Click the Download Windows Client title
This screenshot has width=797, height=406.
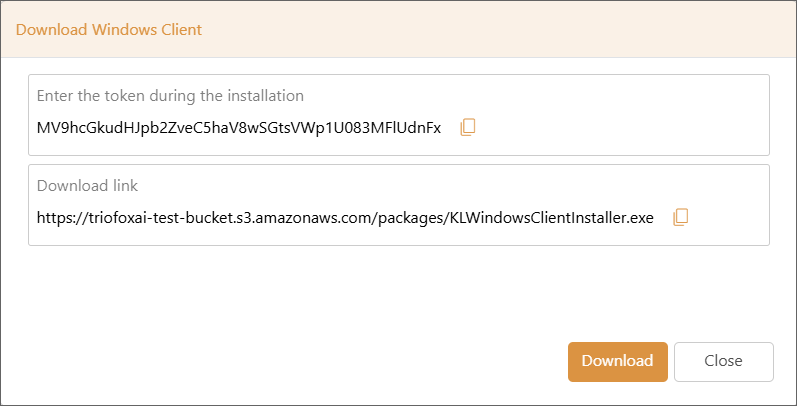[109, 29]
